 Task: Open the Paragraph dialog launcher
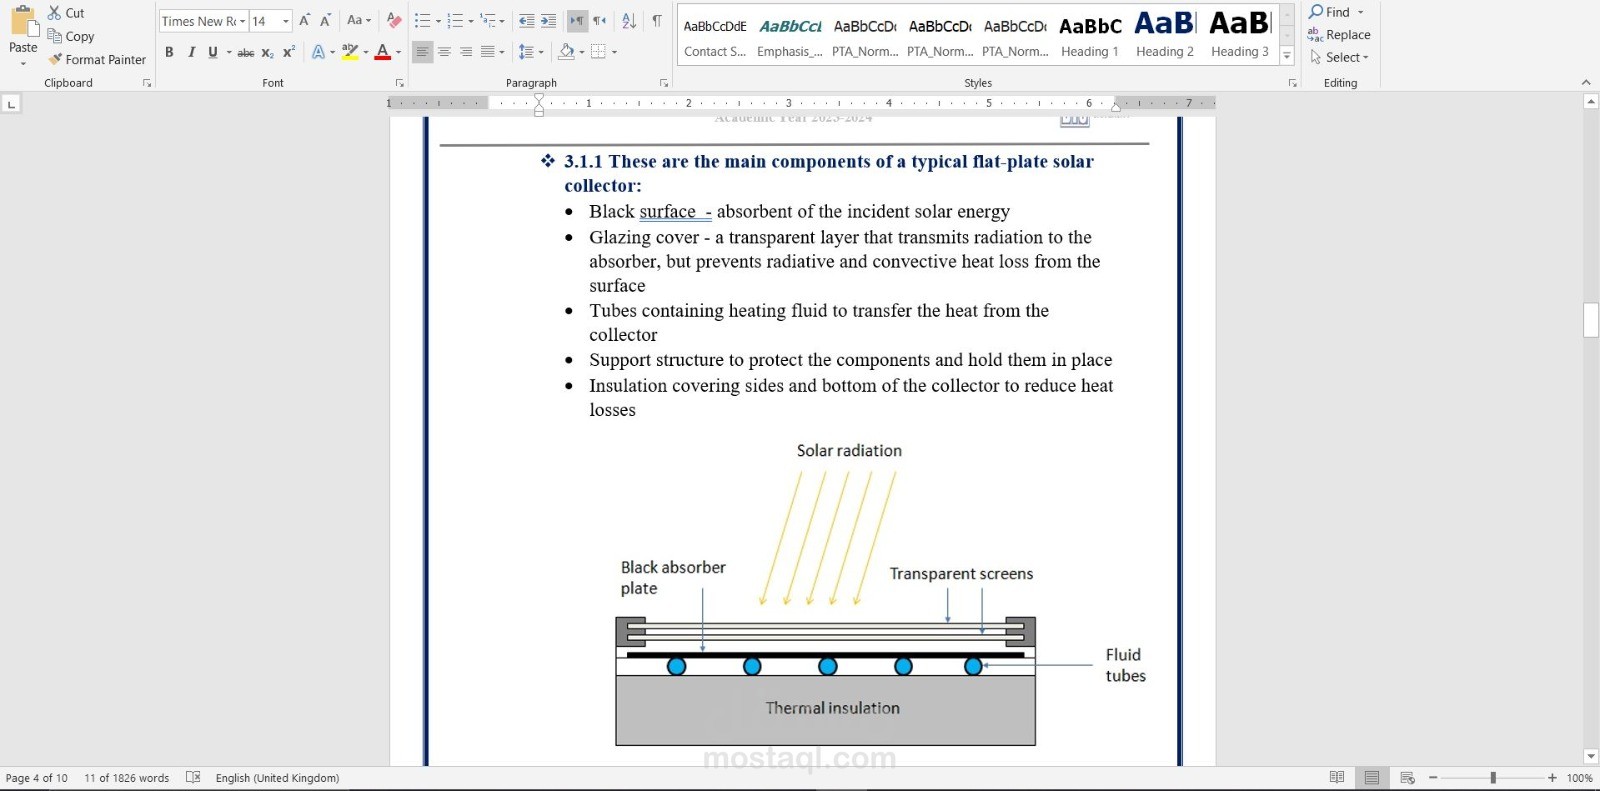pos(664,83)
